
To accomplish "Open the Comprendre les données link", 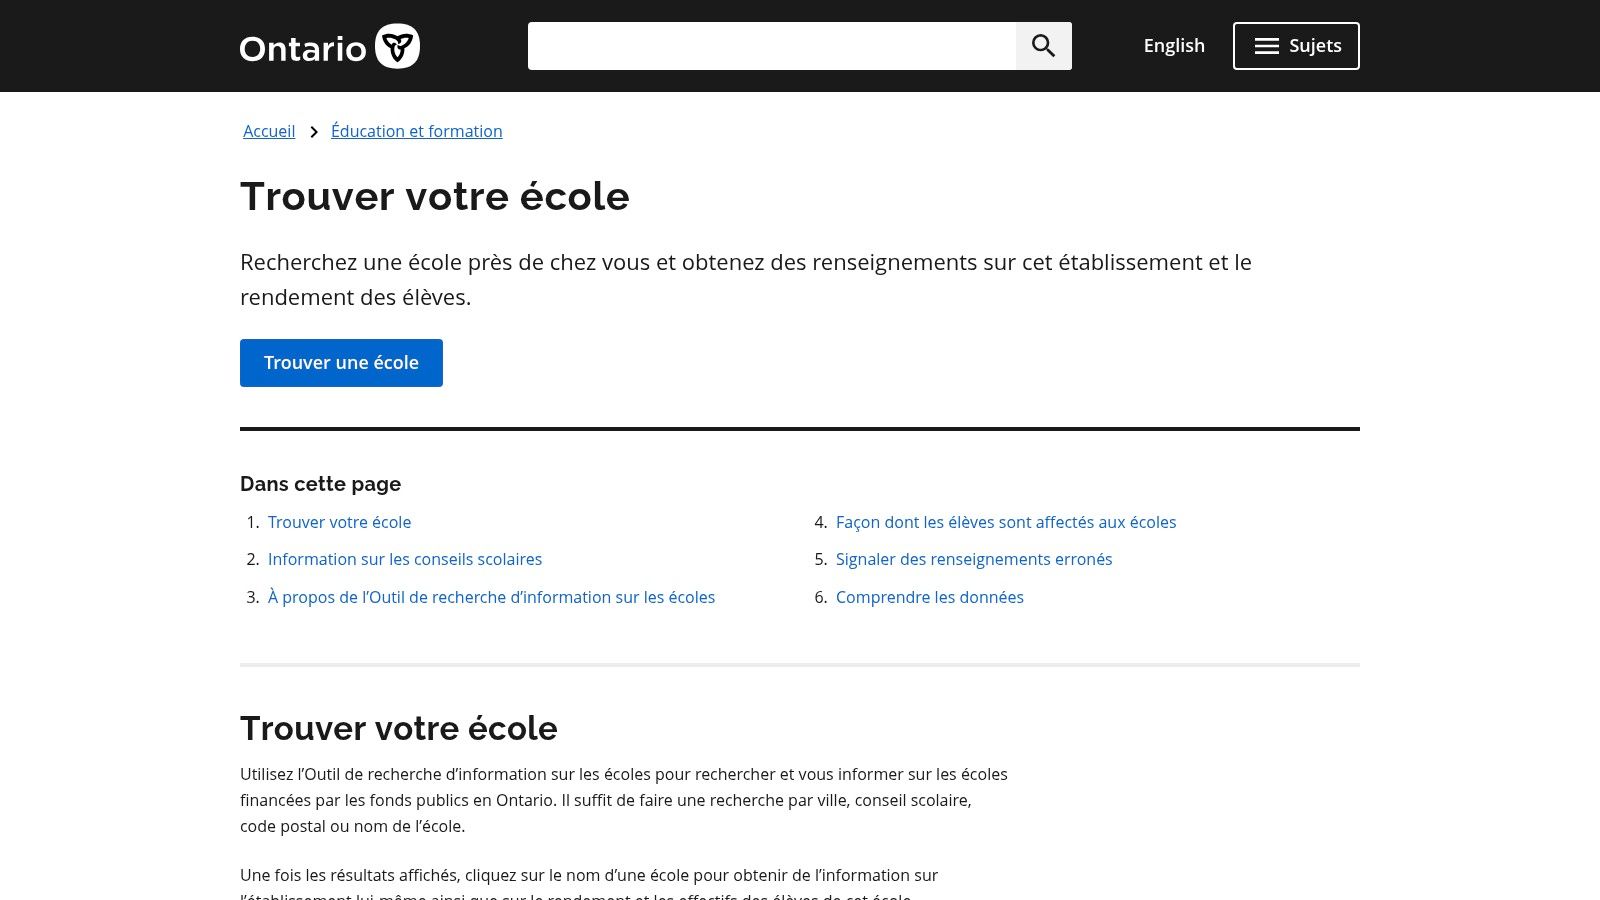I will pyautogui.click(x=930, y=597).
